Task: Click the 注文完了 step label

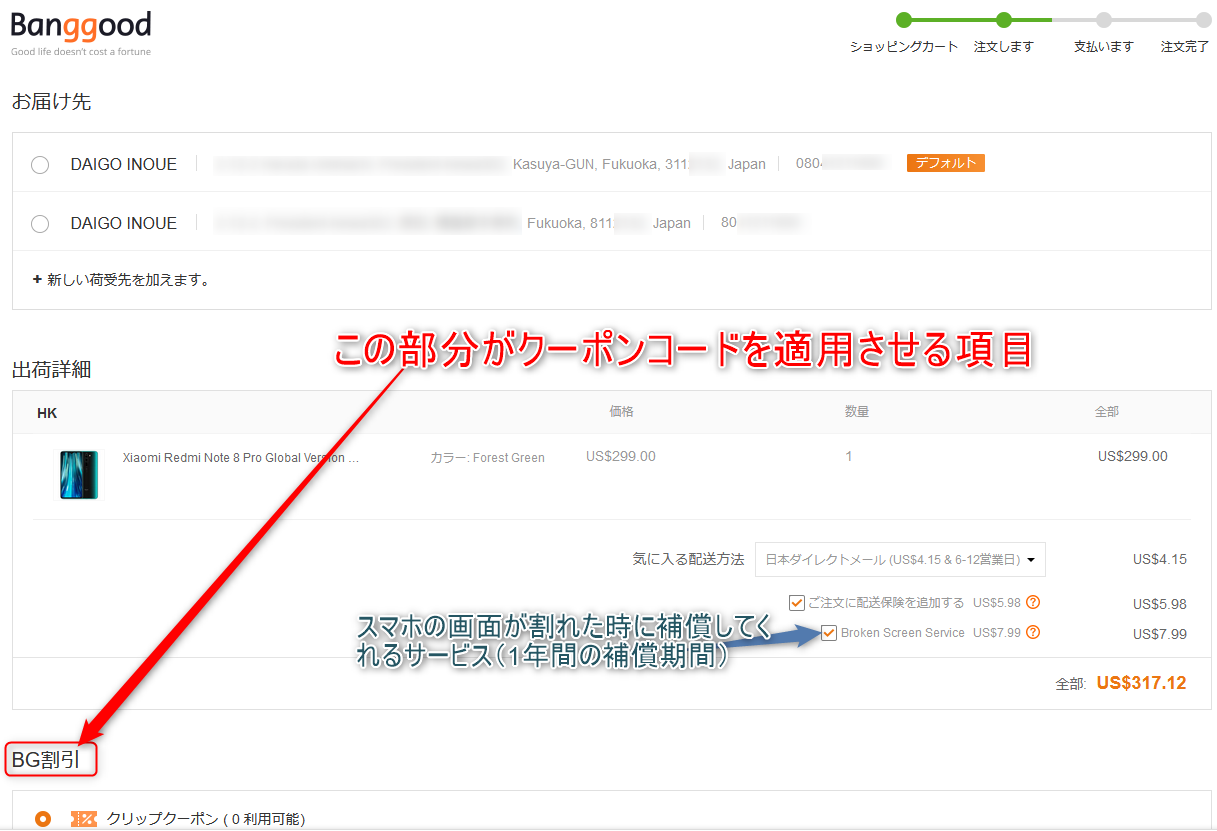Action: point(1185,47)
